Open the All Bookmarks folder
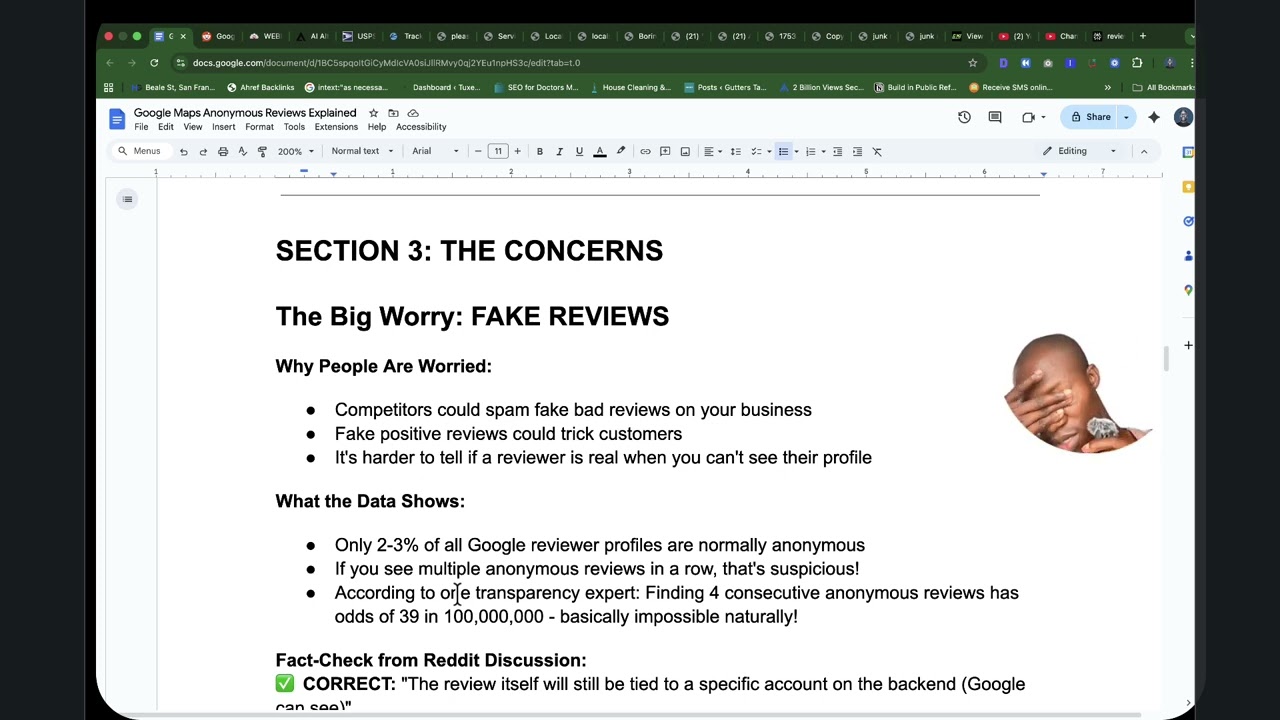 pos(1164,87)
